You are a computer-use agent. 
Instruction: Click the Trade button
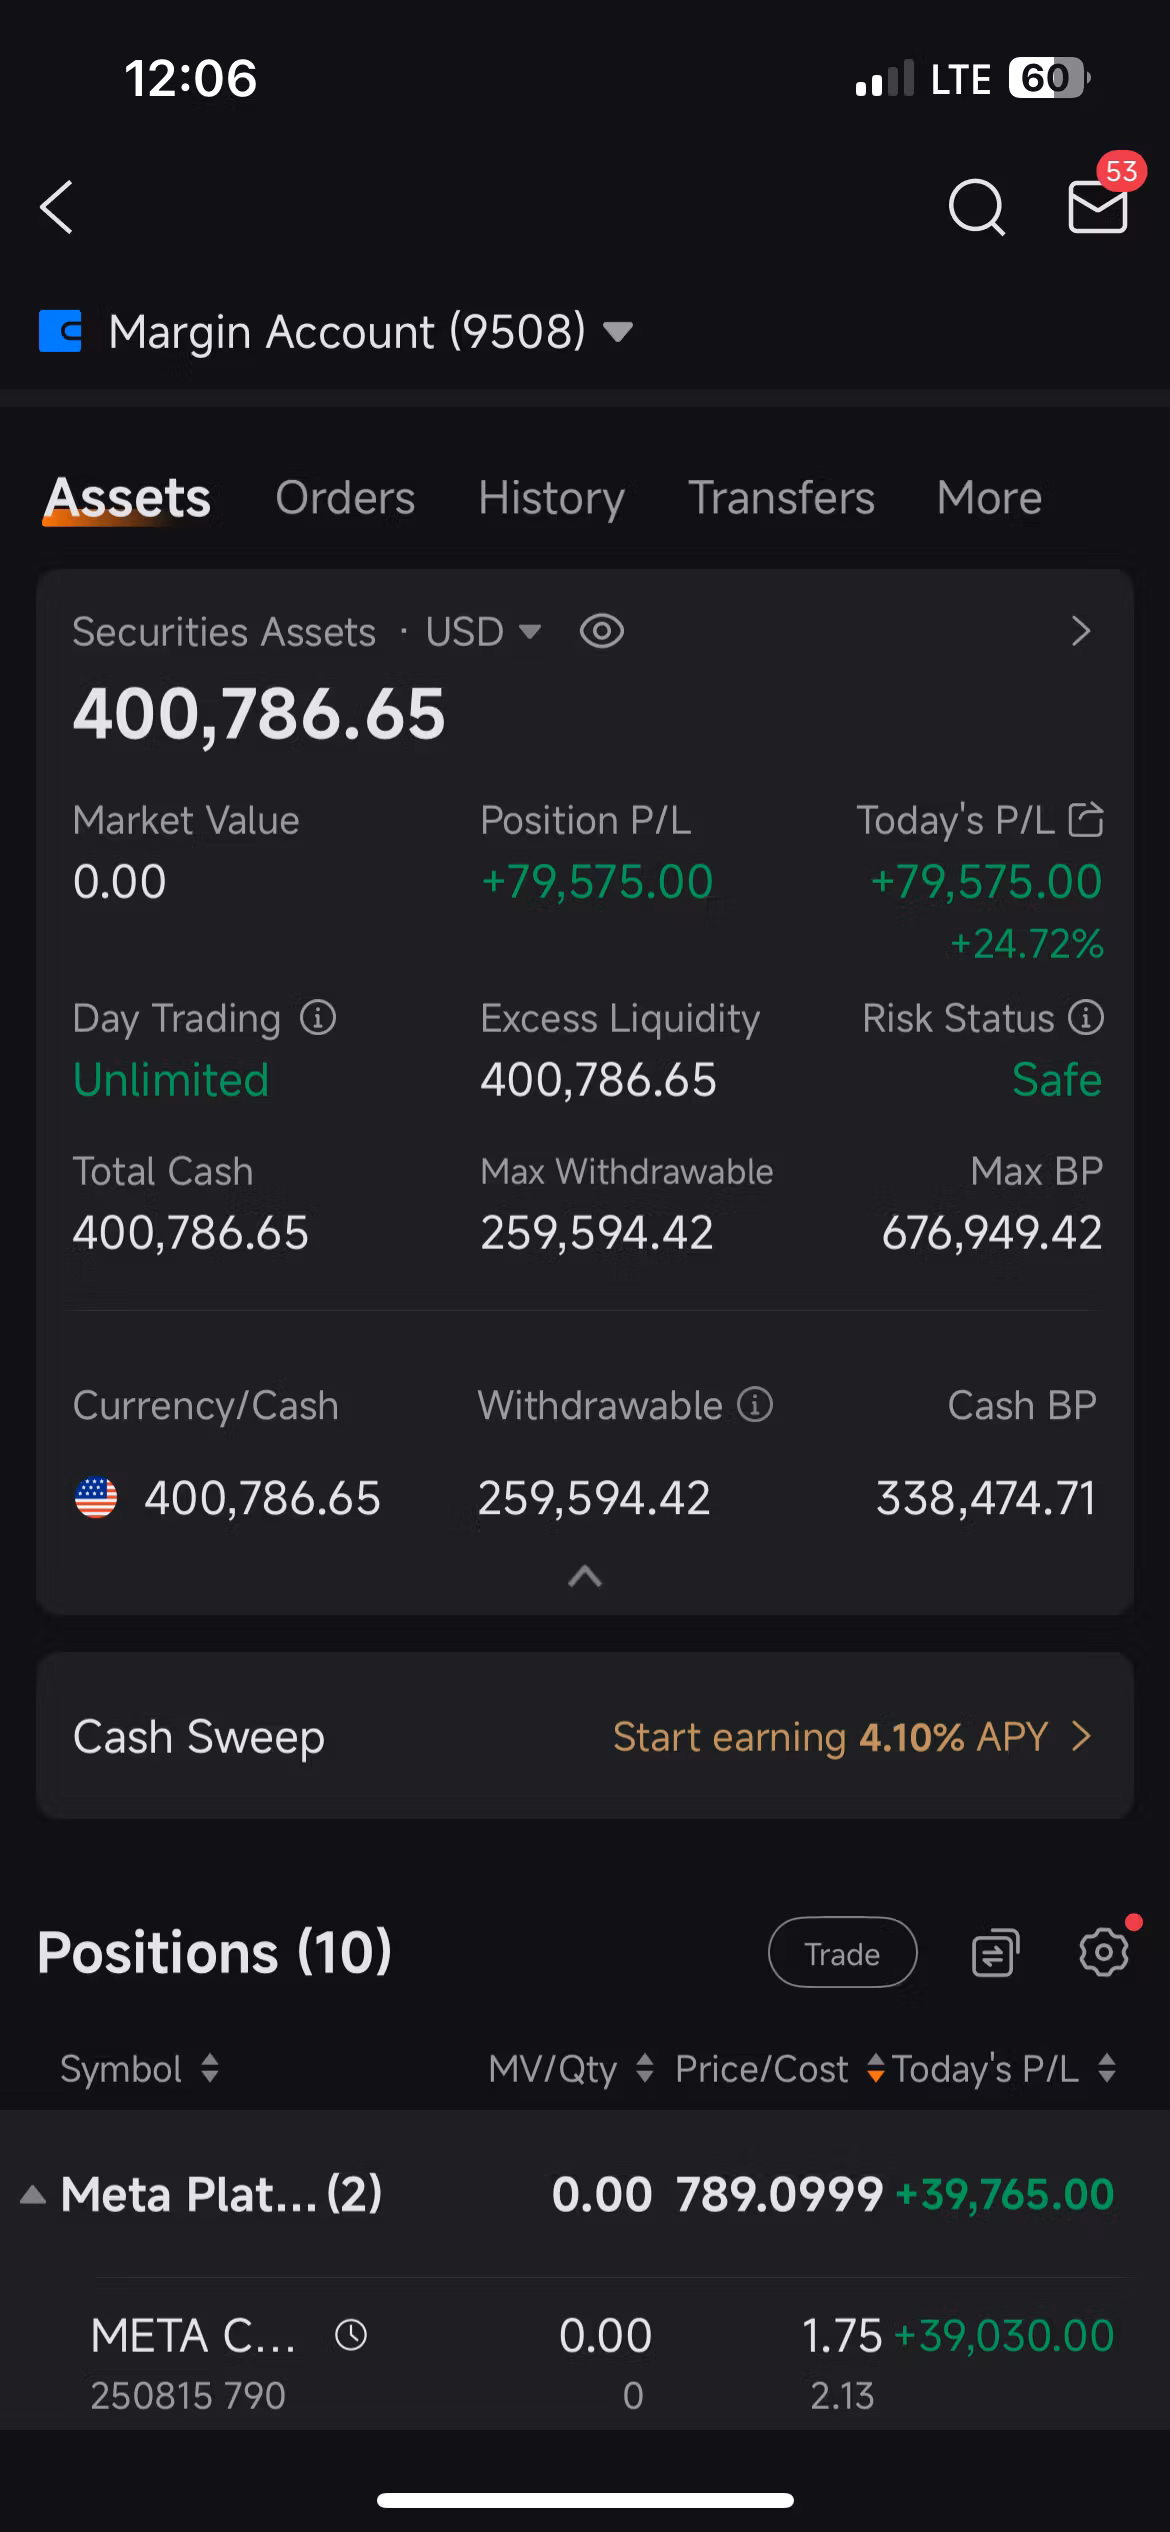[842, 1952]
